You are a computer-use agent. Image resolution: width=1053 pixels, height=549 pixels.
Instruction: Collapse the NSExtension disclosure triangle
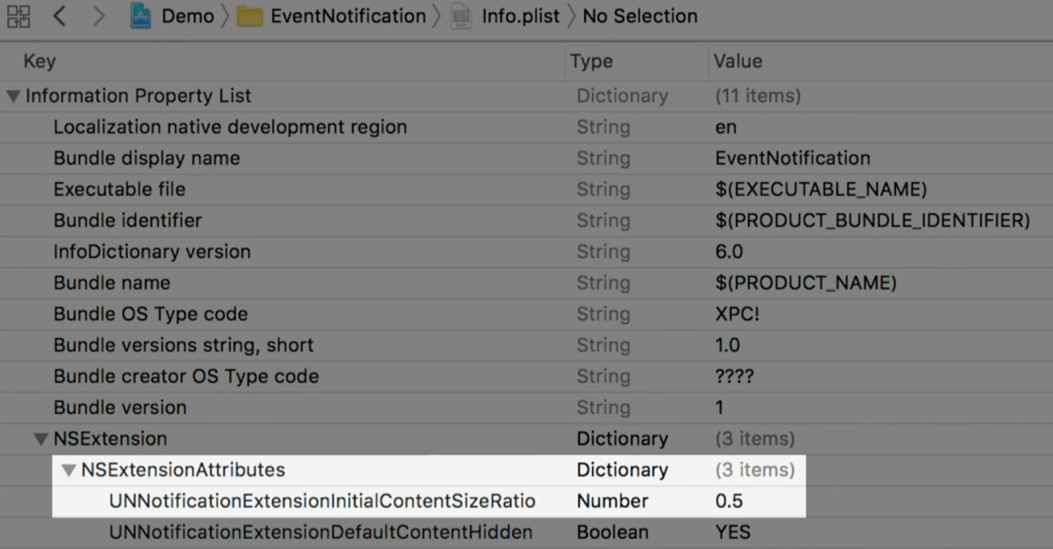point(41,439)
